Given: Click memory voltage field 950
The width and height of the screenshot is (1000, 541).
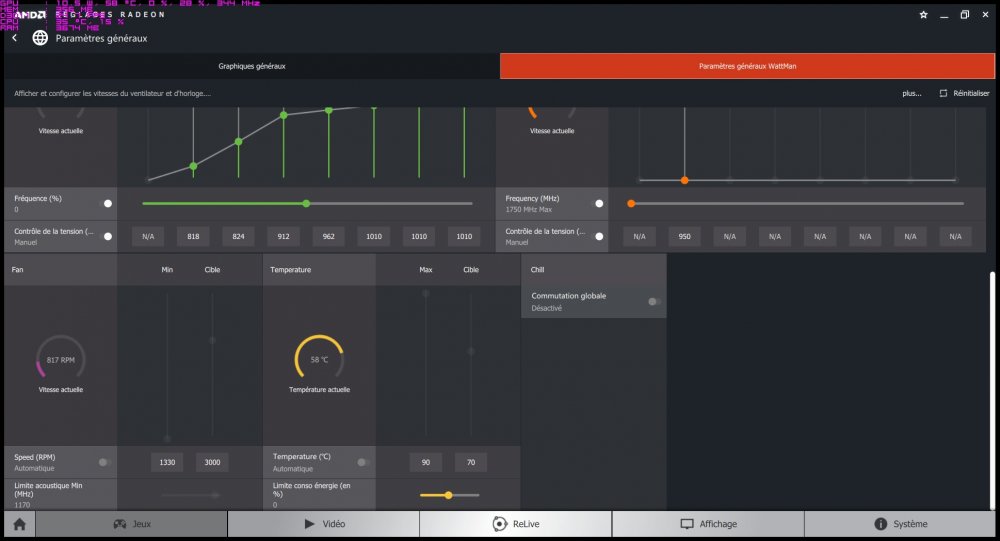Looking at the screenshot, I should [684, 236].
